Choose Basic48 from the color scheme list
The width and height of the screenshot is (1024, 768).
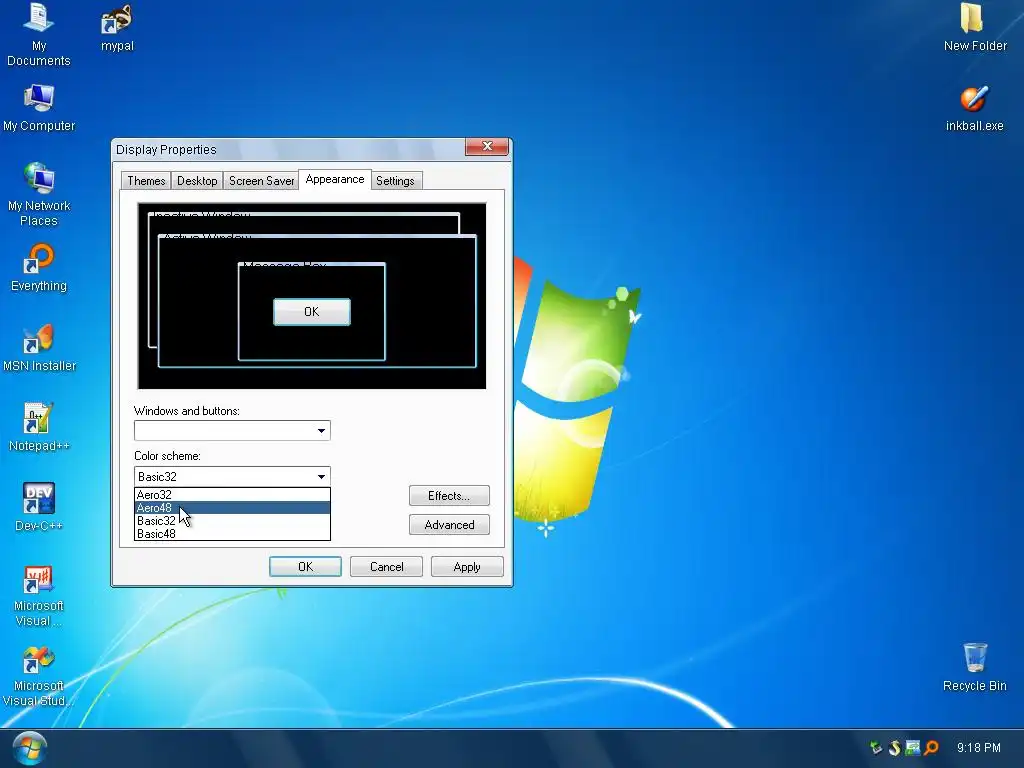point(232,534)
